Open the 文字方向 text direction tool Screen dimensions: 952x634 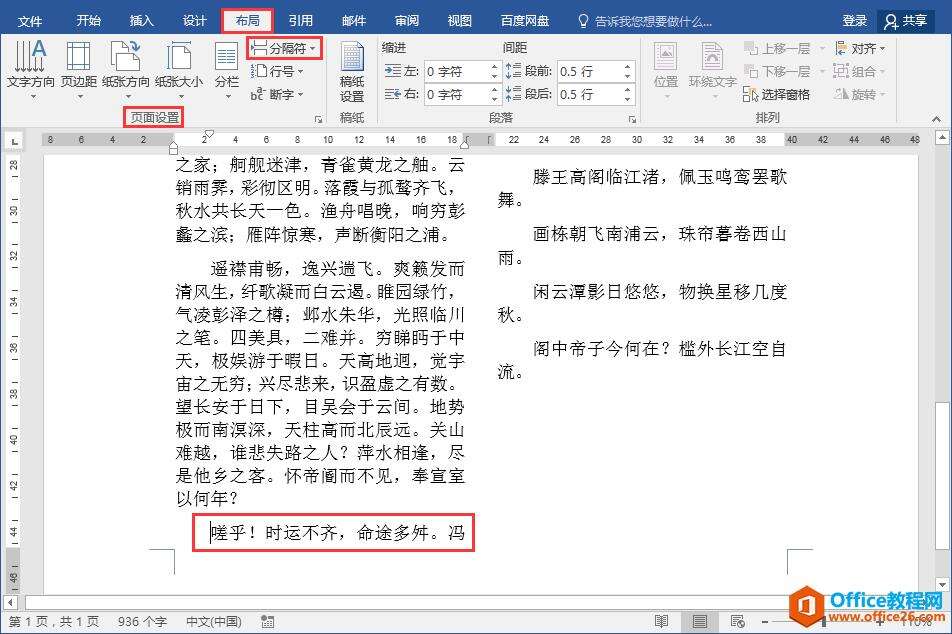tap(30, 69)
